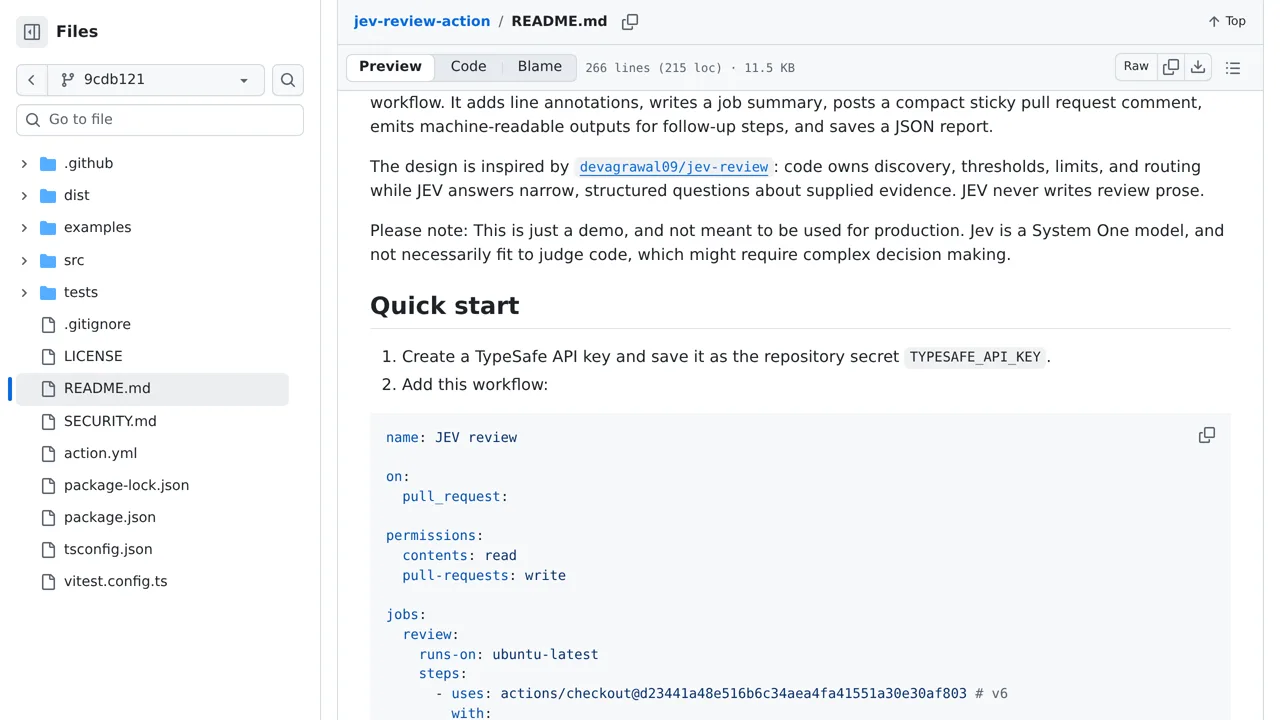Image resolution: width=1280 pixels, height=720 pixels.
Task: Click the tsconfig.json file icon
Action: click(x=48, y=549)
